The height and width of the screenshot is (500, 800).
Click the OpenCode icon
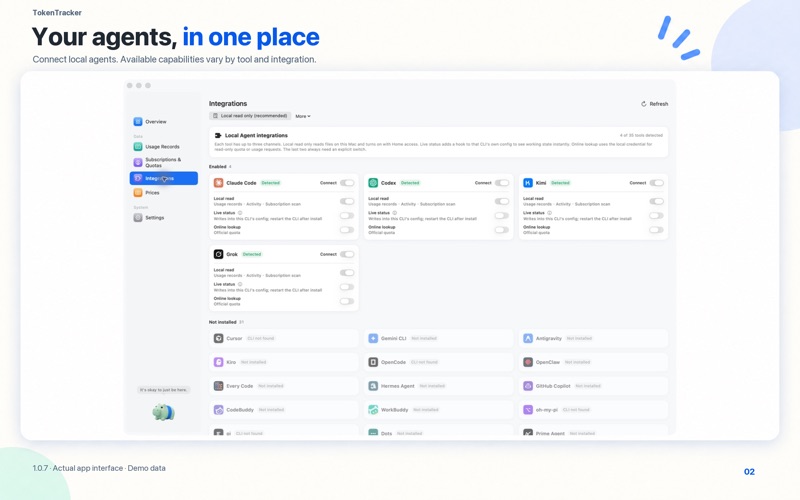click(x=373, y=362)
